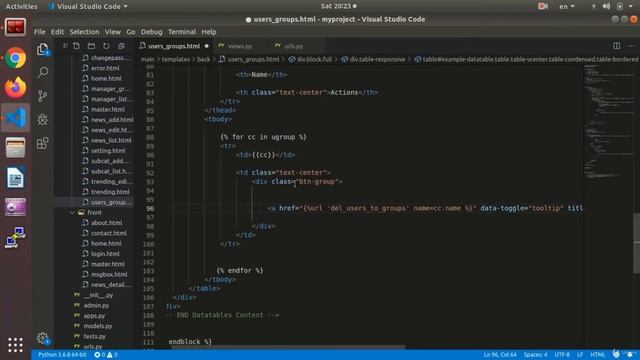Image resolution: width=640 pixels, height=360 pixels.
Task: Select Python 3.6.8 64-bit interpreter status
Action: (62, 355)
